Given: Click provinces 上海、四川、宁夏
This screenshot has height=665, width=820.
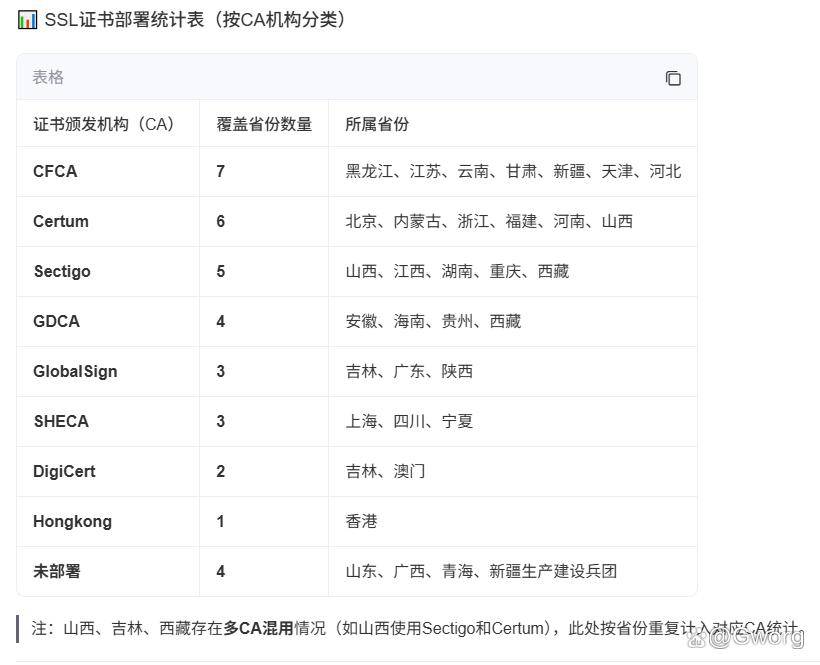Looking at the screenshot, I should tap(409, 421).
